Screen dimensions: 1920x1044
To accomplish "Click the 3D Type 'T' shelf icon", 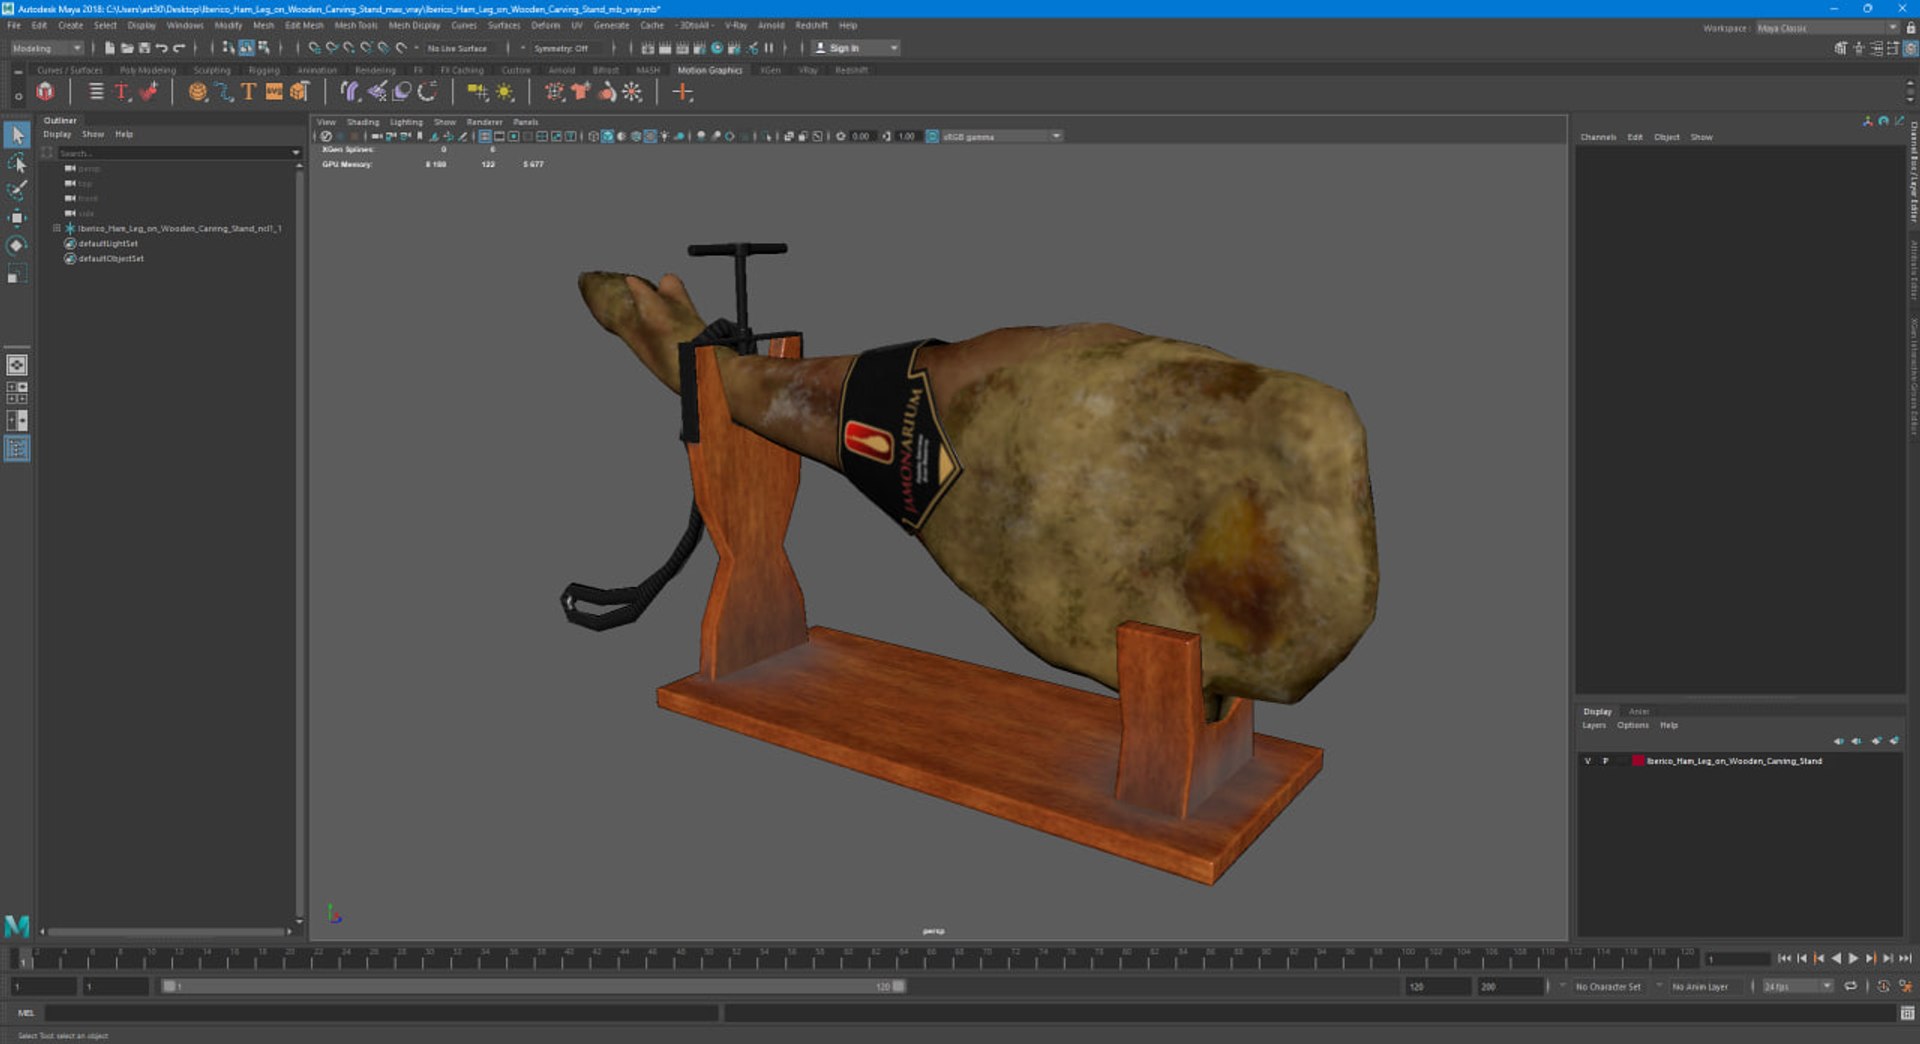I will pos(248,92).
